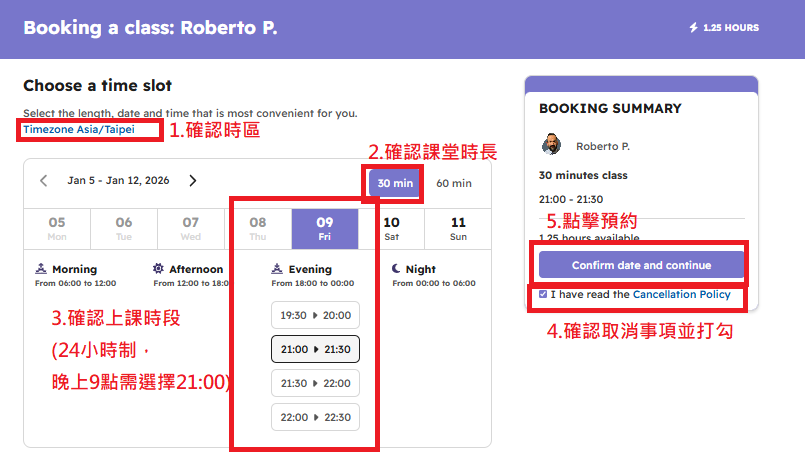806x469 pixels.
Task: Click the Afternoon sun icon
Action: [x=158, y=269]
